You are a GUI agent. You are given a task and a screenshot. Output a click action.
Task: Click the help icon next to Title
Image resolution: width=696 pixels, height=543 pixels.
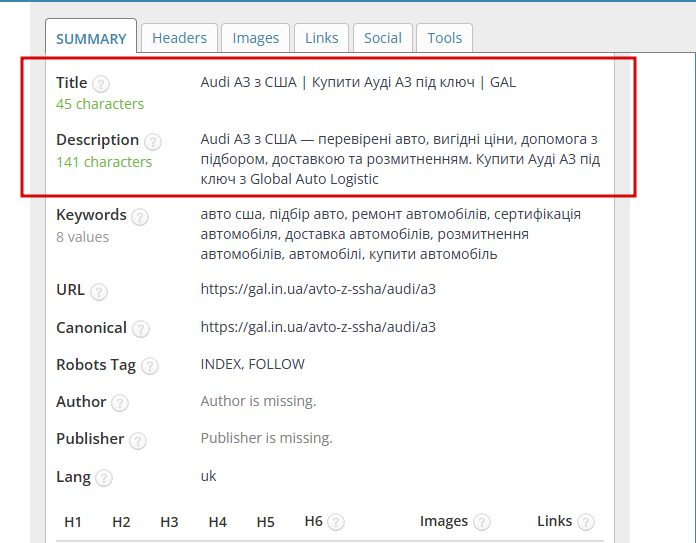point(101,84)
